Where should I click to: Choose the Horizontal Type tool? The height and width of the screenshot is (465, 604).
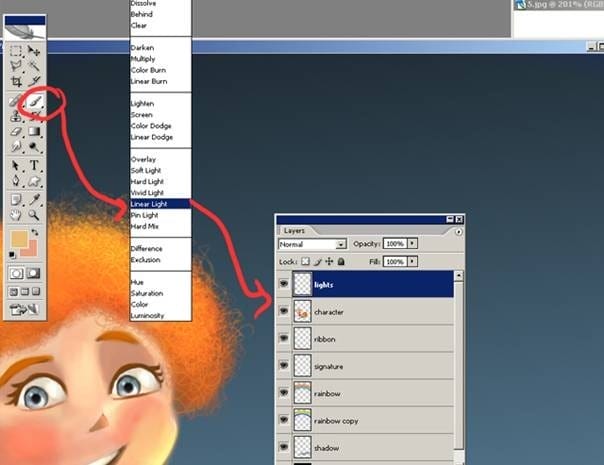pos(35,165)
